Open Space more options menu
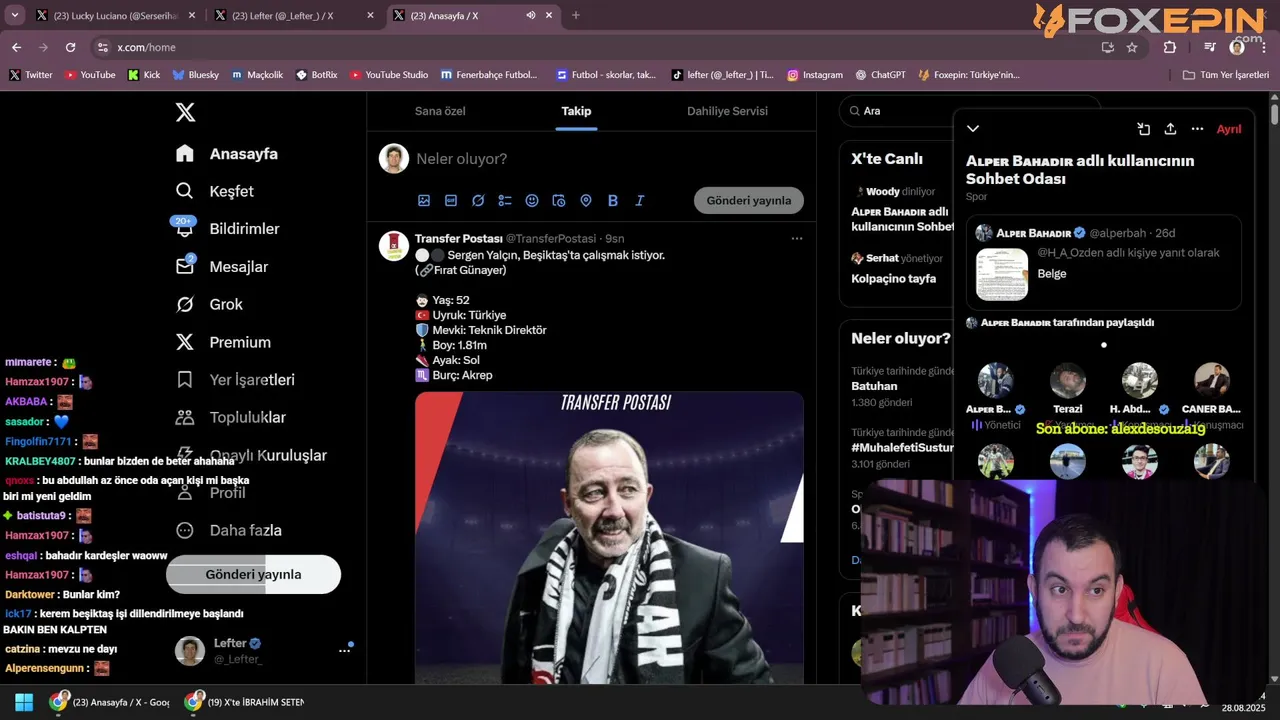The image size is (1280, 720). [x=1197, y=129]
